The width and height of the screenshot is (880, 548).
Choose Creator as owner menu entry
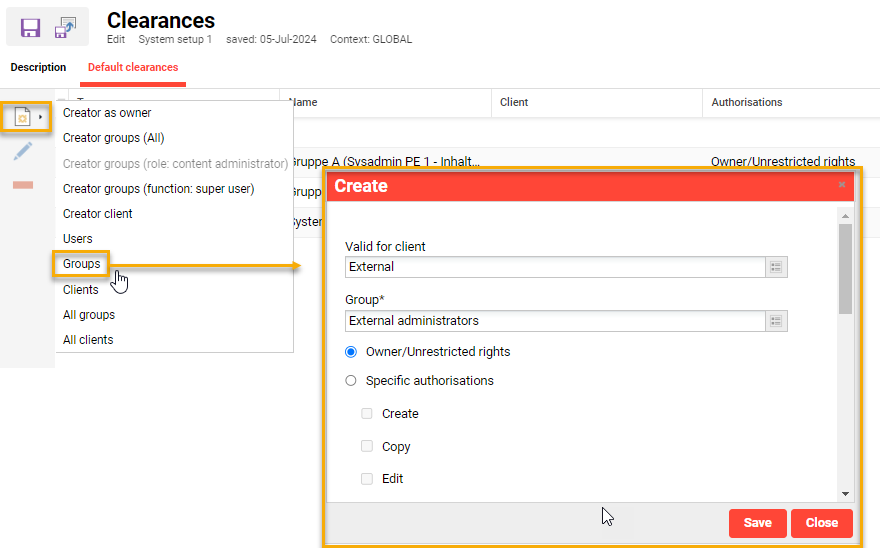(x=107, y=113)
